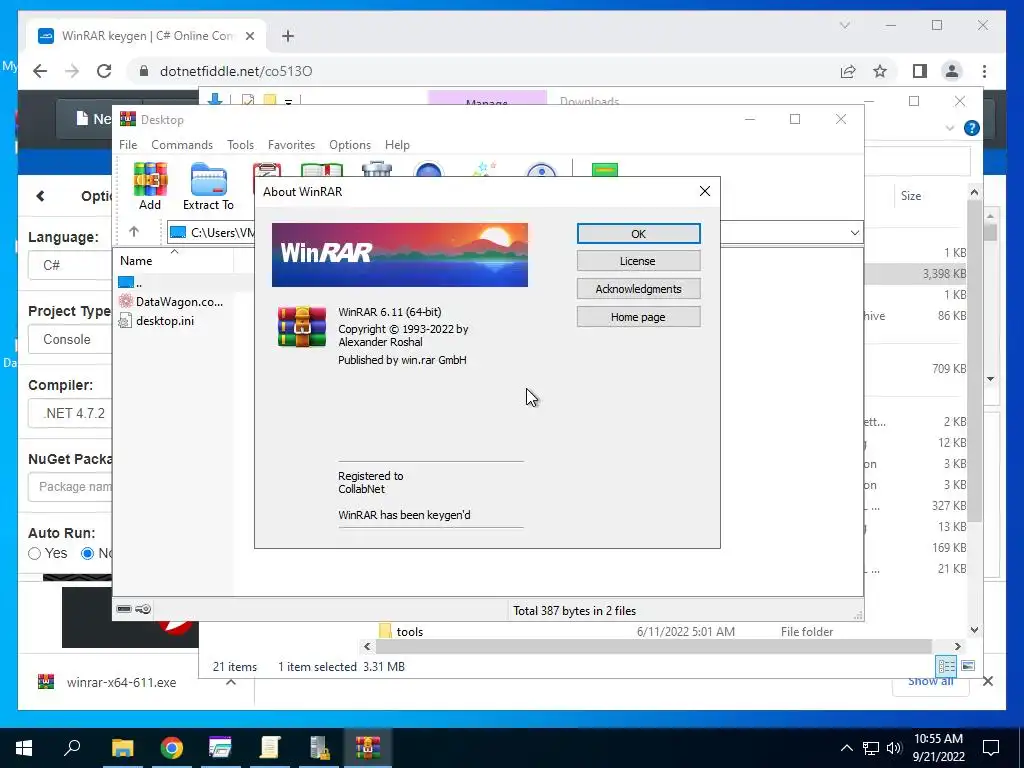
Task: Open the Favorites menu
Action: (291, 144)
